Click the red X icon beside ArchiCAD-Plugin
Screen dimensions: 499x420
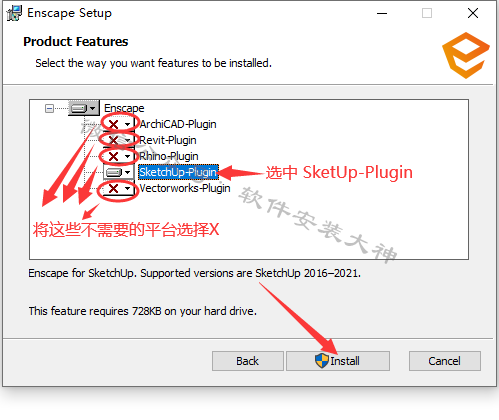(x=113, y=124)
